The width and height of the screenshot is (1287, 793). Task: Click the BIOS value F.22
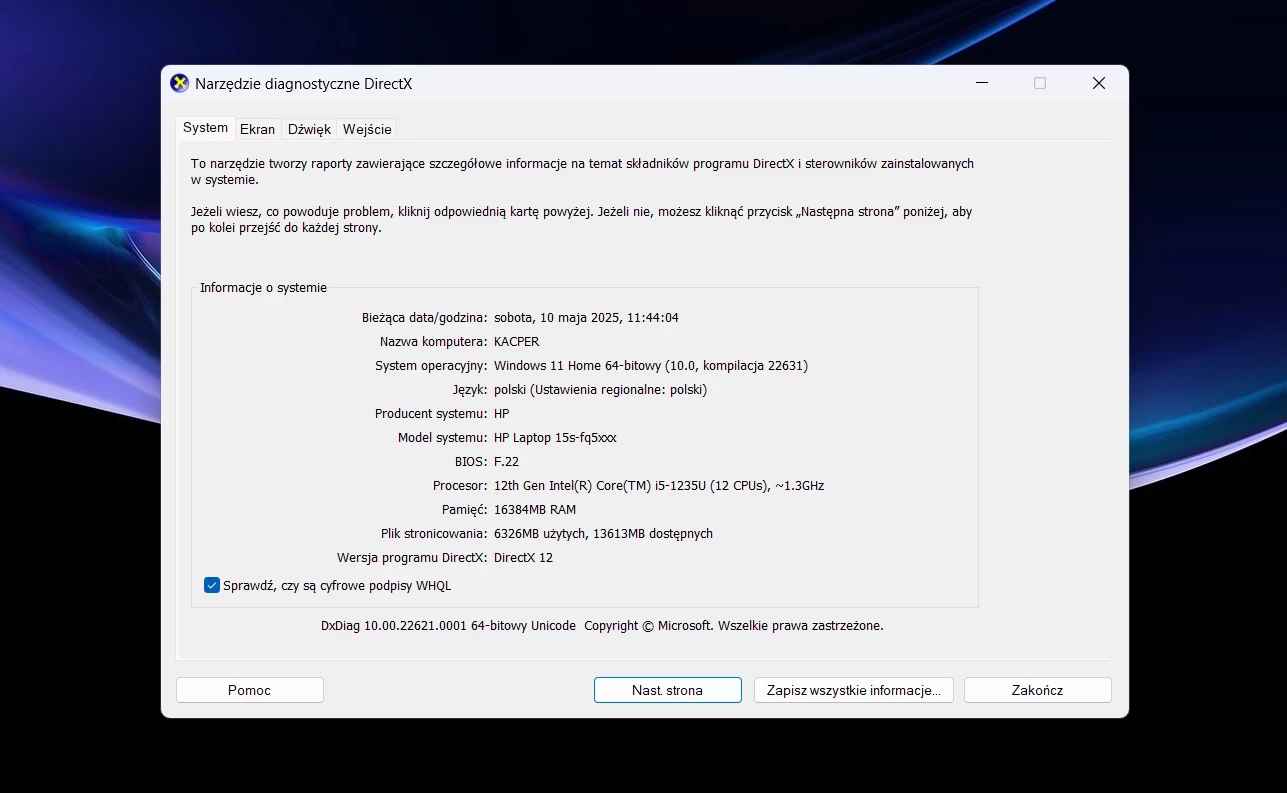pyautogui.click(x=506, y=461)
